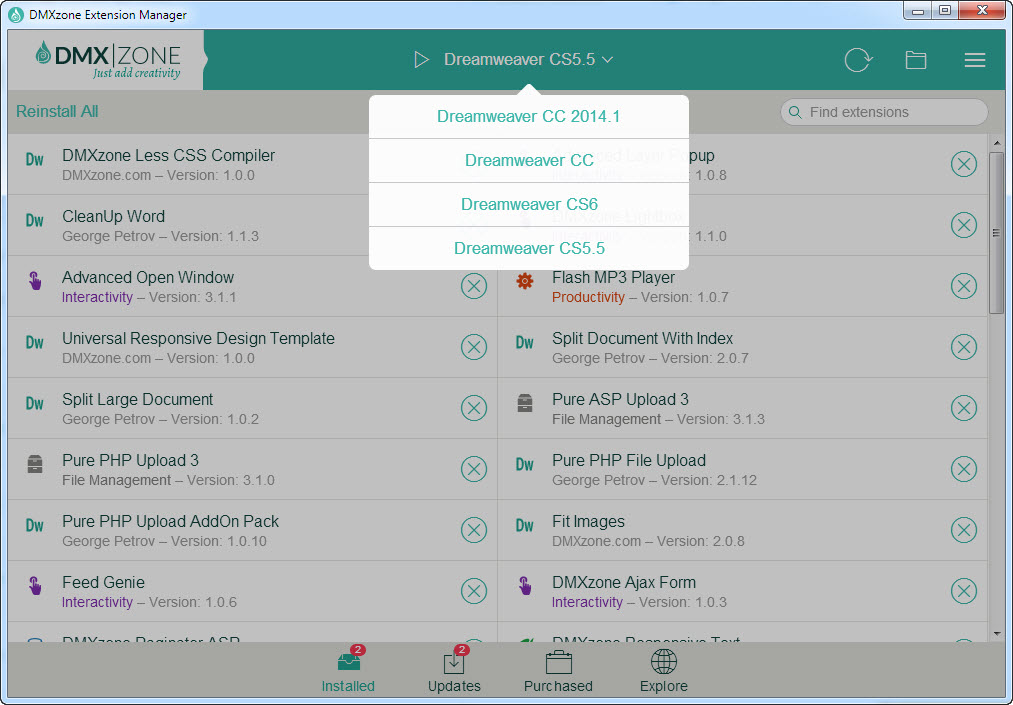Image resolution: width=1013 pixels, height=705 pixels.
Task: Click hand icon of DMXzone Ajax Form
Action: pos(525,586)
